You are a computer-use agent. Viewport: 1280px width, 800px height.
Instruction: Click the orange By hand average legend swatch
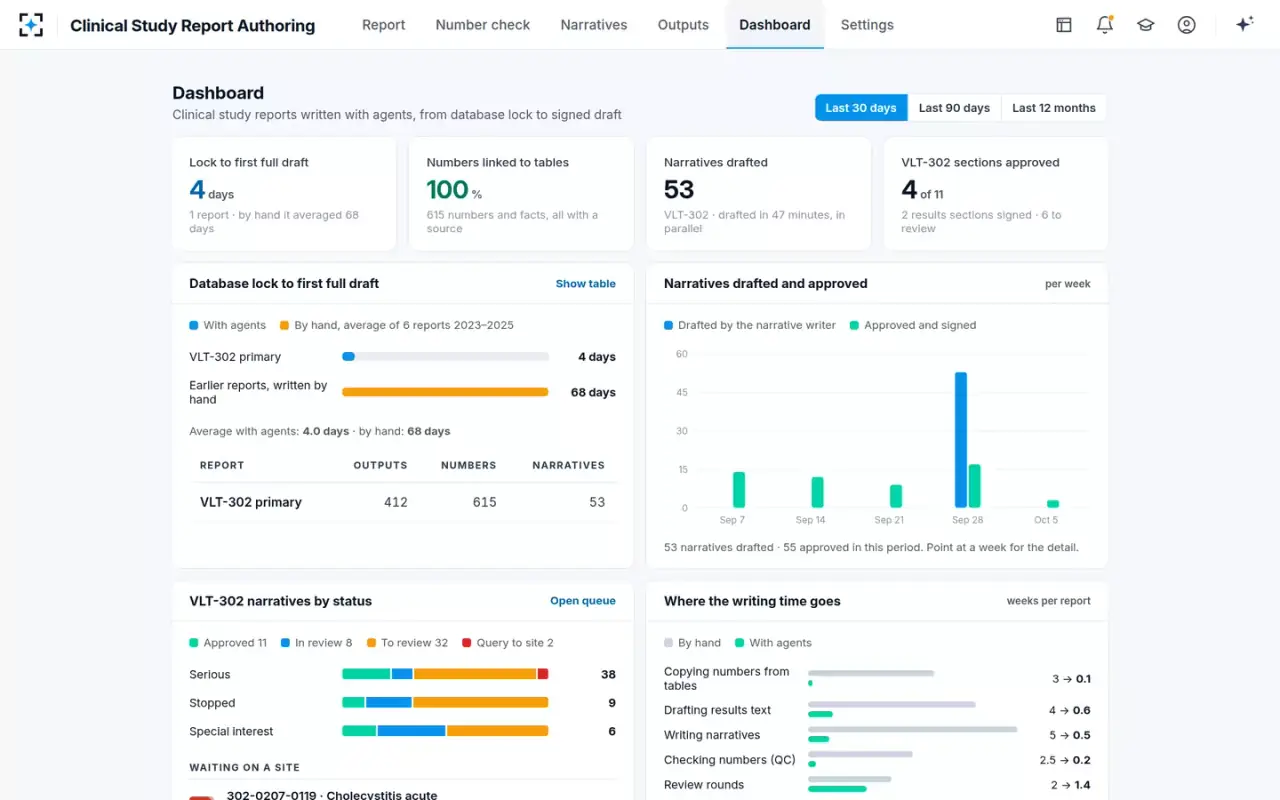click(x=285, y=325)
